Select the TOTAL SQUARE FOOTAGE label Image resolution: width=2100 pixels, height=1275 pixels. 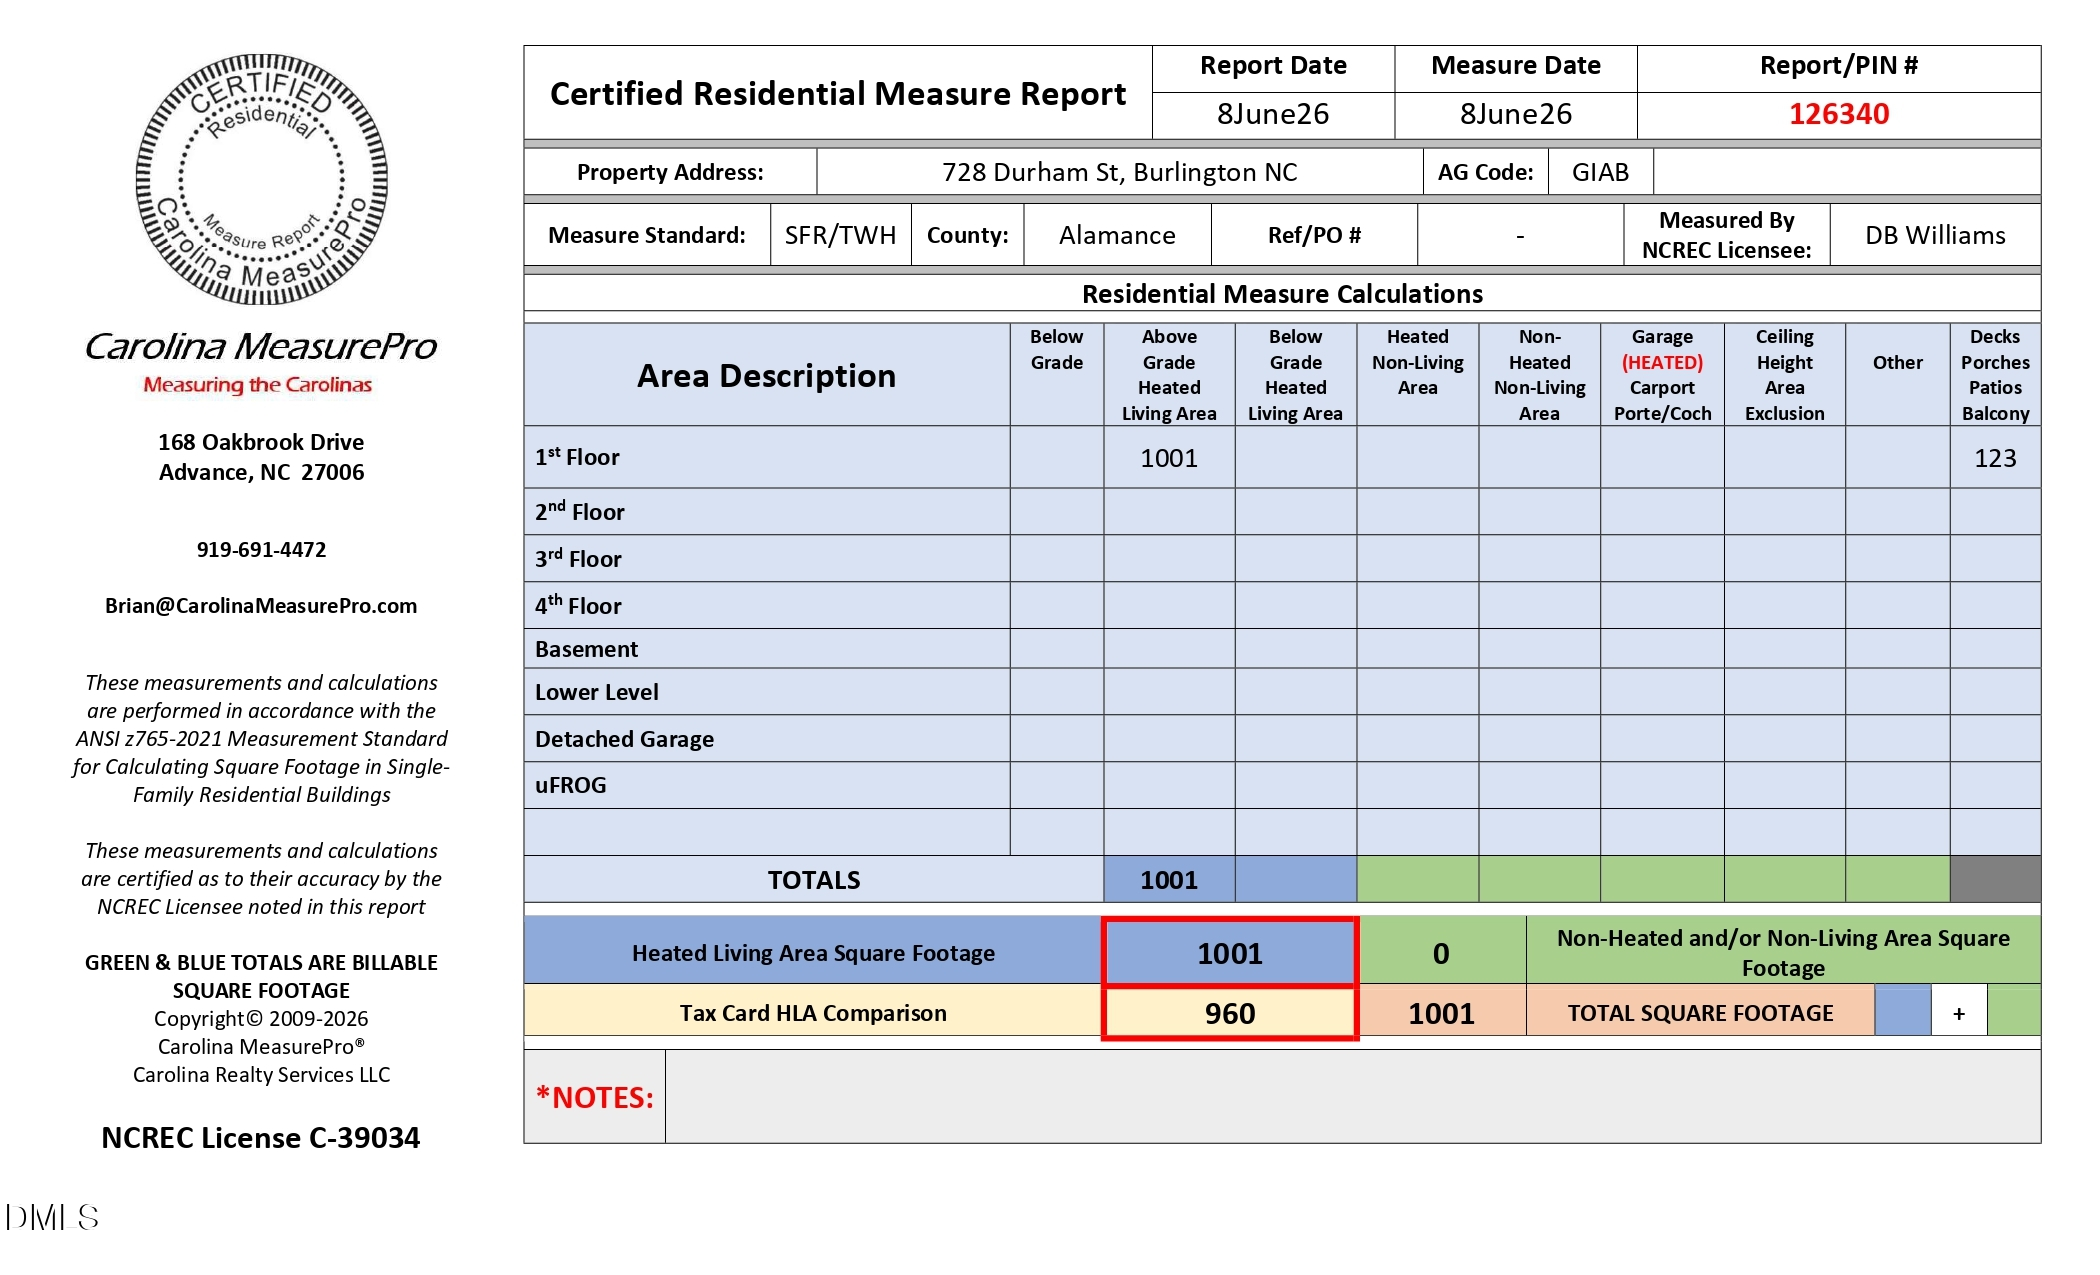[x=1700, y=1013]
